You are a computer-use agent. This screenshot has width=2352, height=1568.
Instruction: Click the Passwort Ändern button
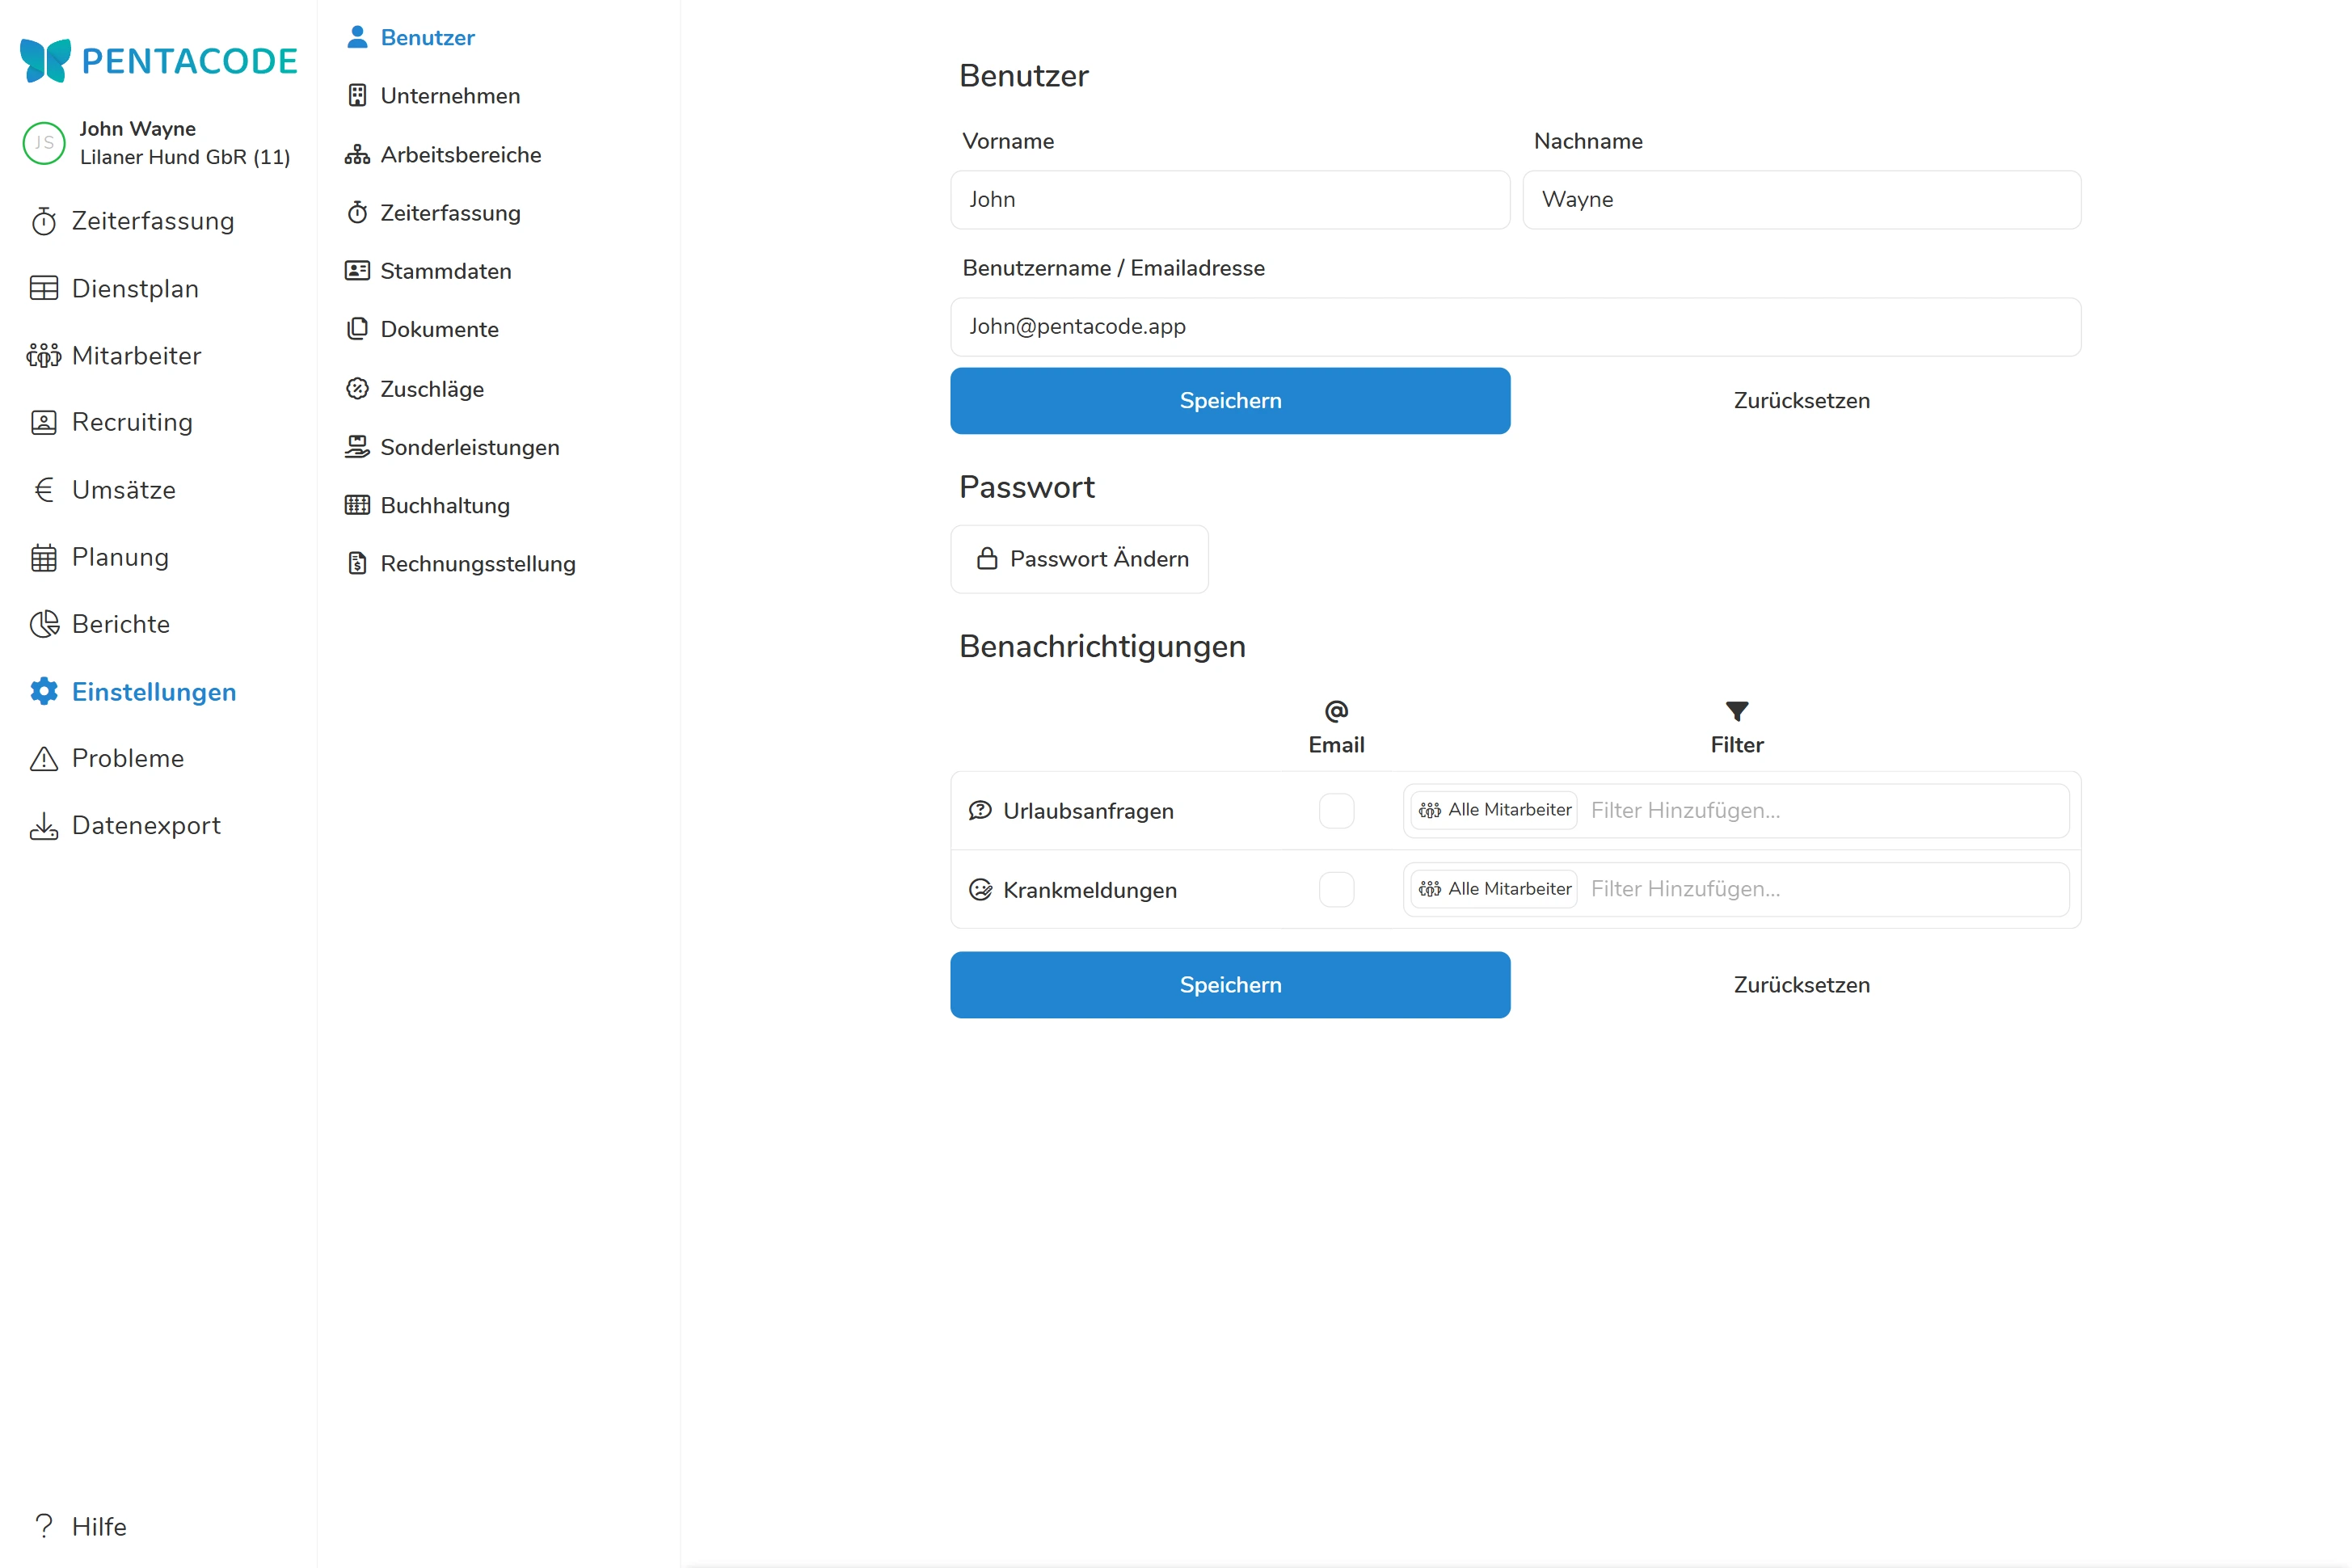(1079, 559)
